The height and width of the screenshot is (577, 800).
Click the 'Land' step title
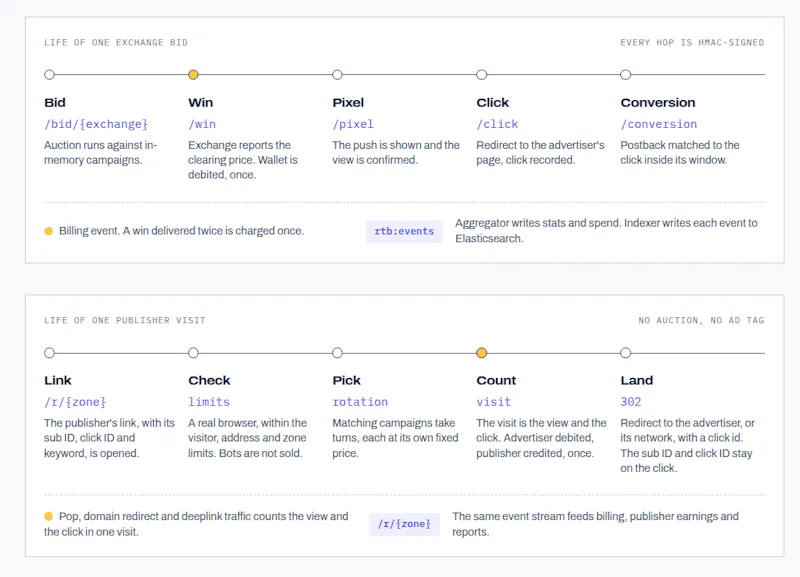coord(636,381)
